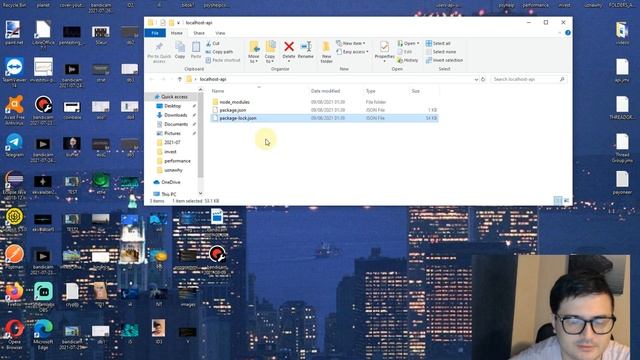Open the Copy to dropdown

click(270, 52)
